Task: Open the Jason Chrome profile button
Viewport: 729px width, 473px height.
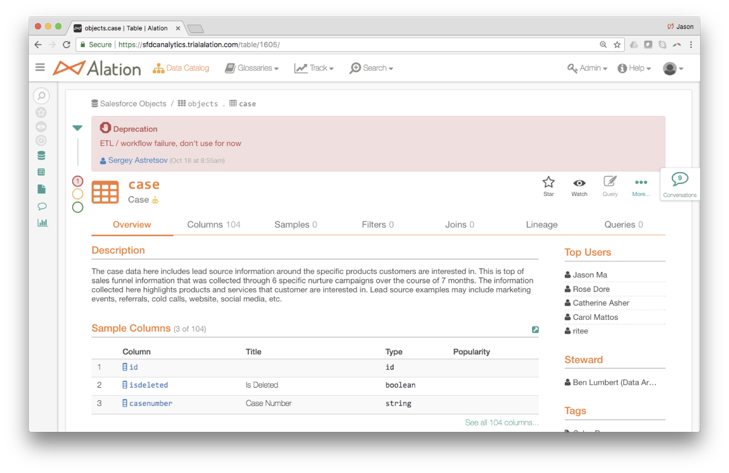Action: [x=680, y=27]
